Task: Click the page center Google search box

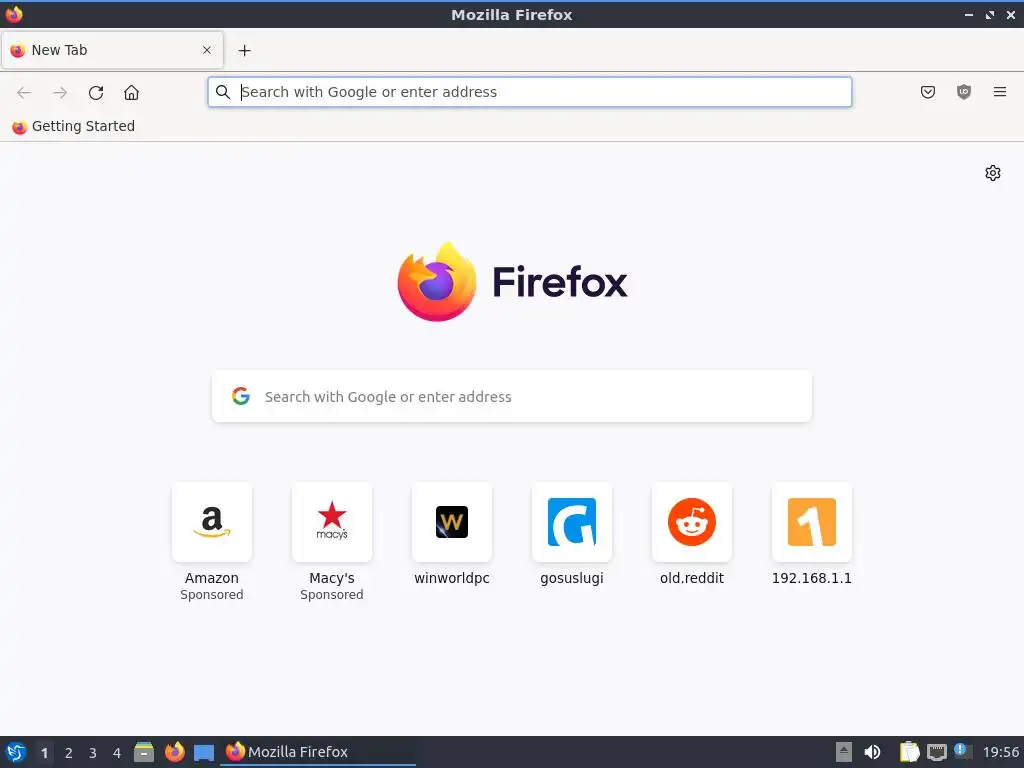Action: click(511, 396)
